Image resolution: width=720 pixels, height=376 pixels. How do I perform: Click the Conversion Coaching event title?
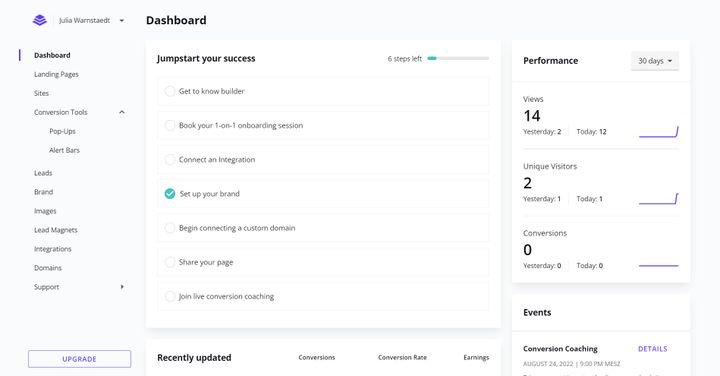point(560,349)
